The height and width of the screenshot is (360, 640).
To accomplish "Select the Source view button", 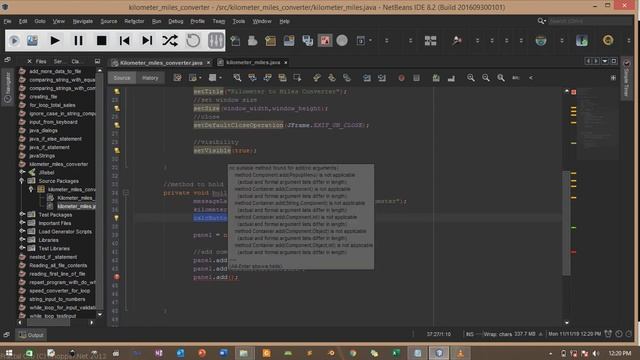I will (x=122, y=78).
